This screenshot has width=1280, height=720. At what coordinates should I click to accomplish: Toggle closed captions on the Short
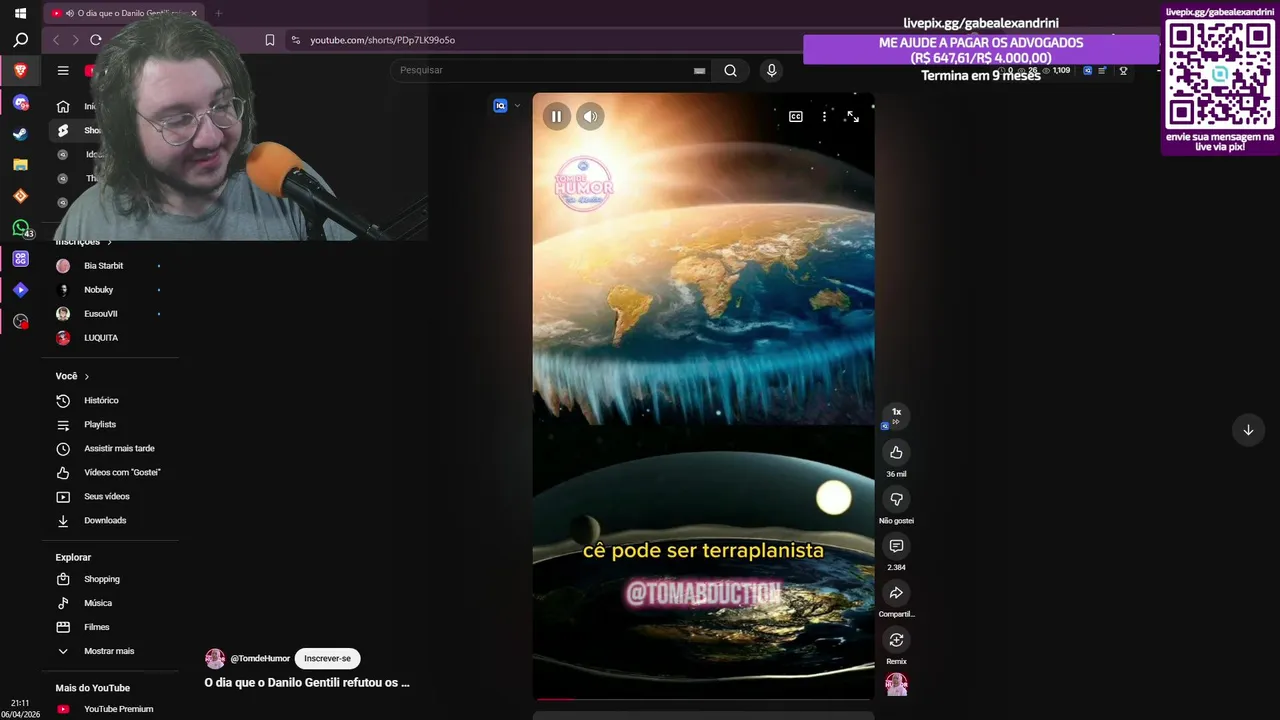tap(796, 116)
